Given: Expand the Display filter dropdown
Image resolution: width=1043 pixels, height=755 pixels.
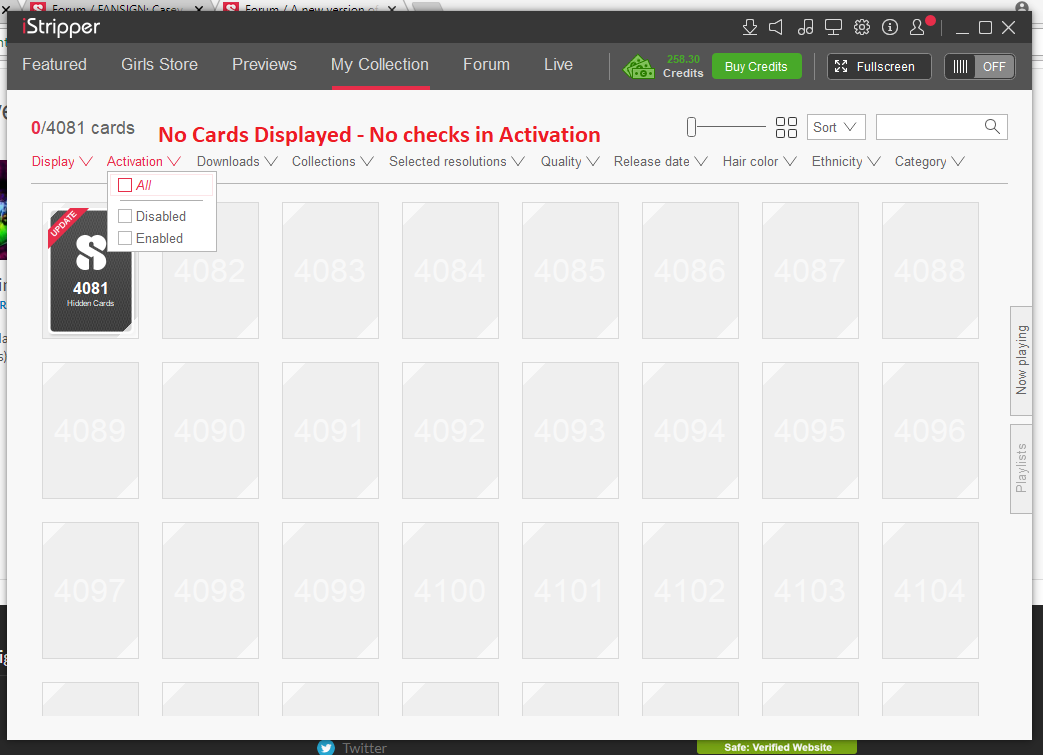Looking at the screenshot, I should click(62, 162).
